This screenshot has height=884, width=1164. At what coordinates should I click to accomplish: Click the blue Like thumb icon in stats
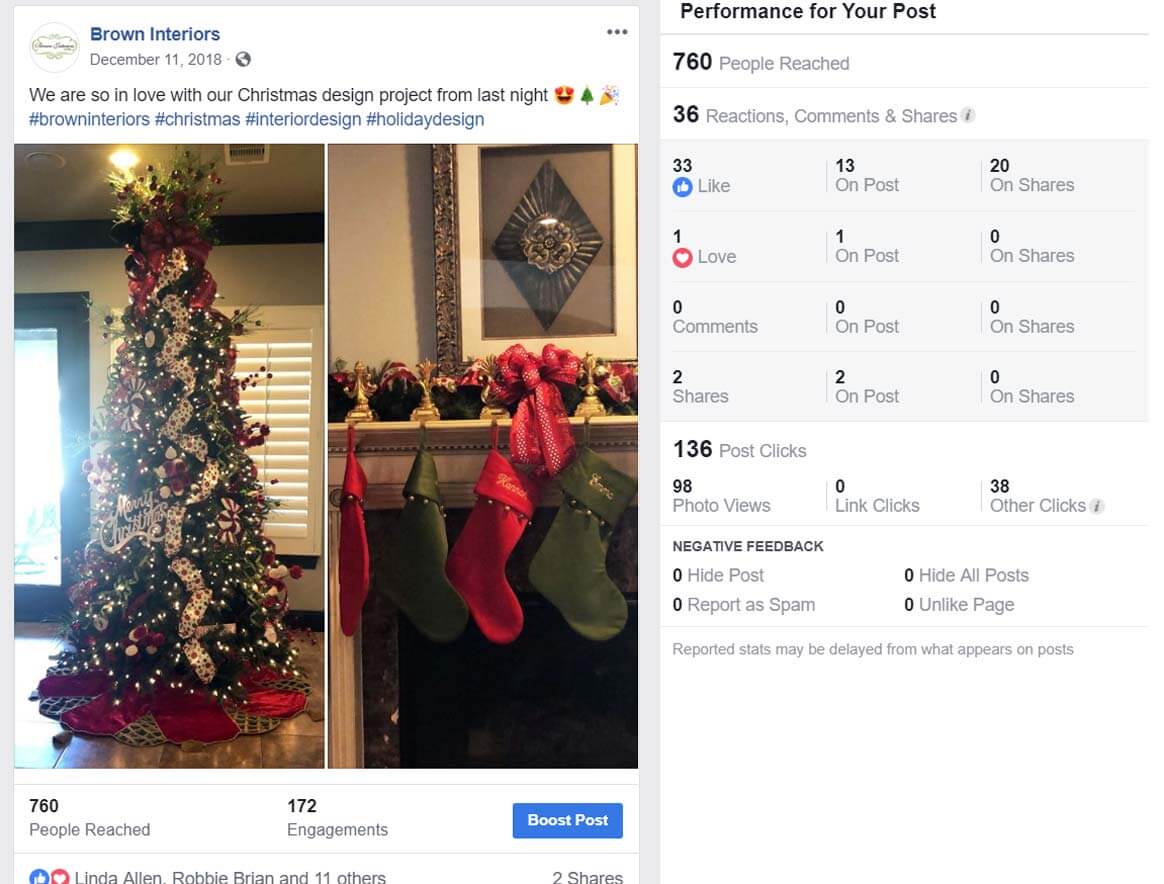click(x=682, y=186)
